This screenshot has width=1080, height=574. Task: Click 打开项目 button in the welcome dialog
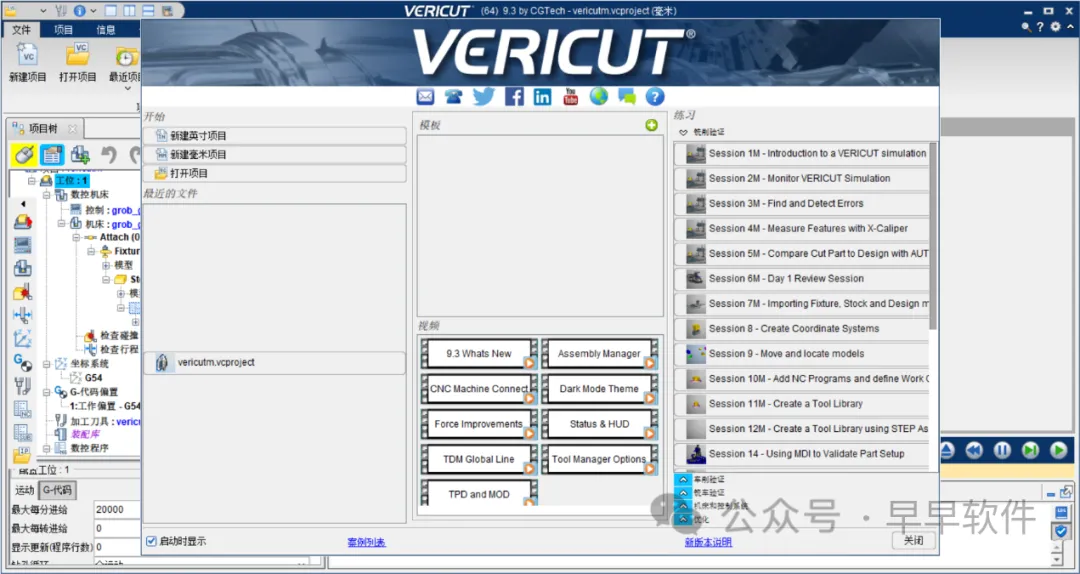point(275,174)
